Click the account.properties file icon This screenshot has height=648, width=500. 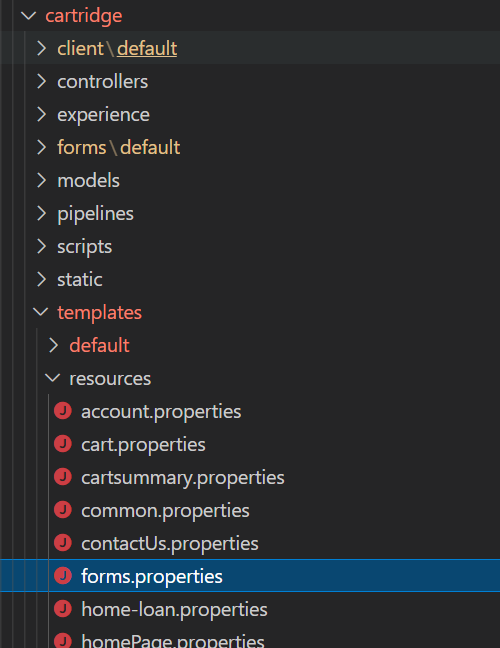point(63,411)
